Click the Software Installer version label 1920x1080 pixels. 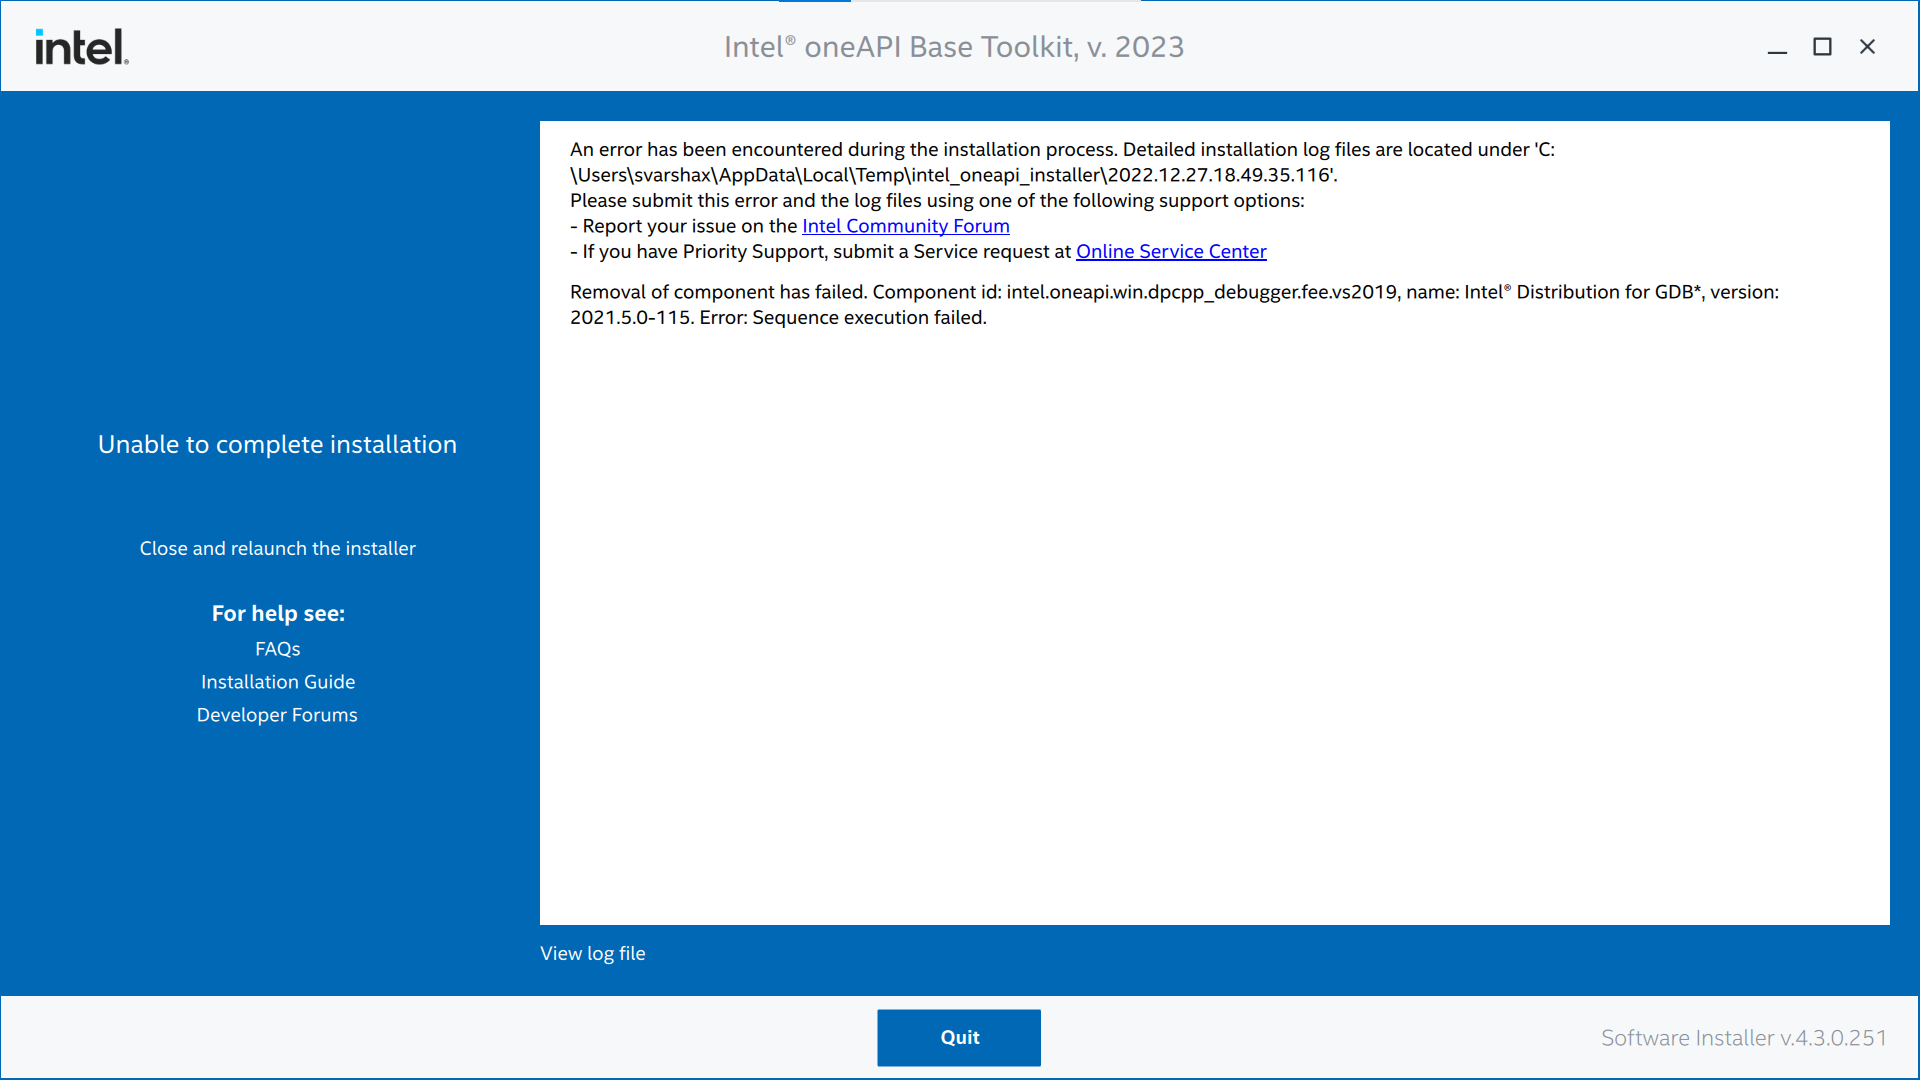pos(1742,1038)
